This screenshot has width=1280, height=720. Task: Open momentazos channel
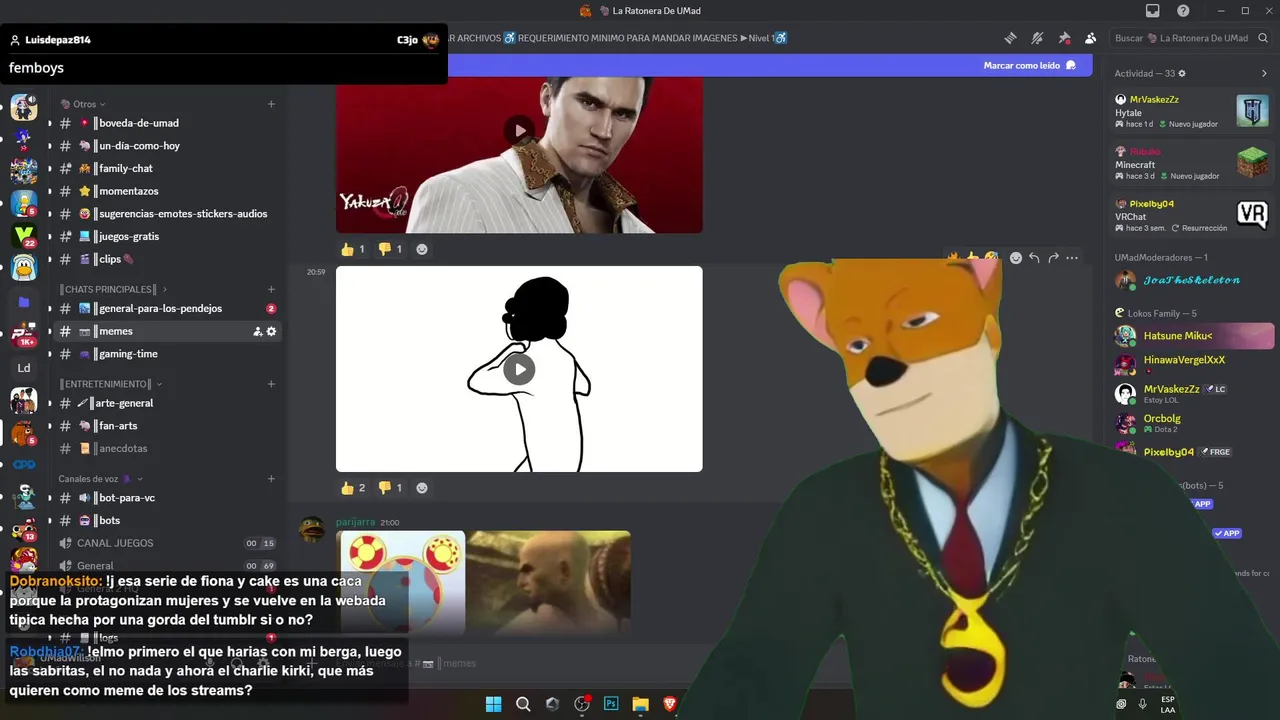pyautogui.click(x=166, y=191)
